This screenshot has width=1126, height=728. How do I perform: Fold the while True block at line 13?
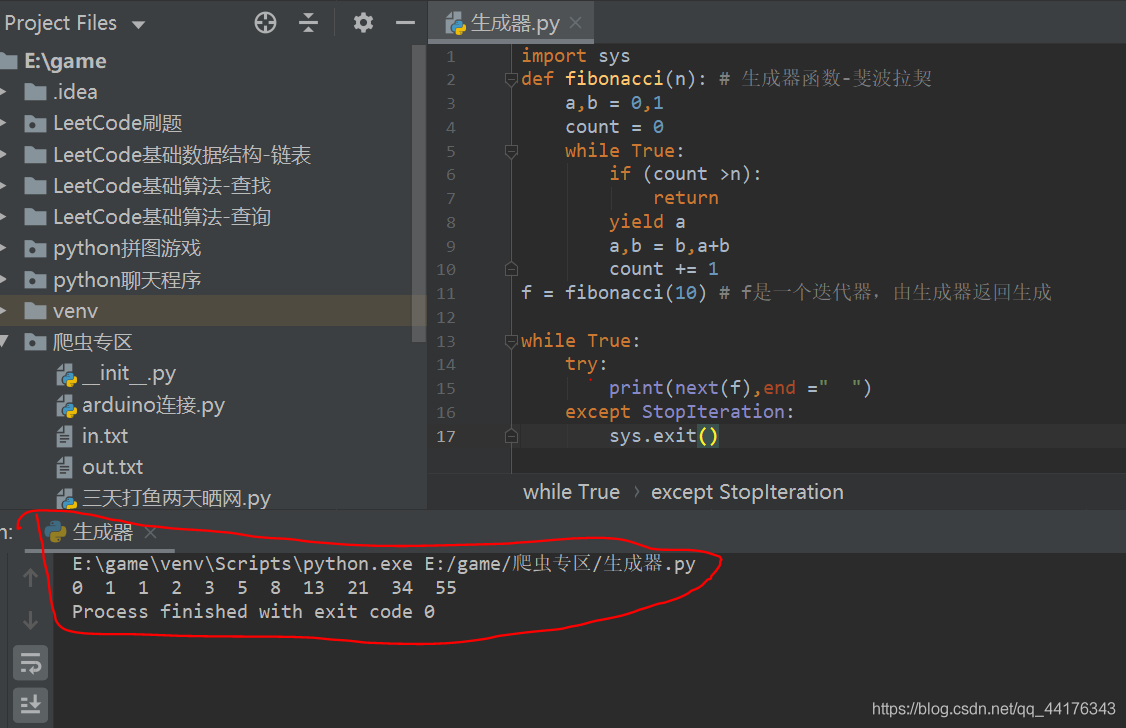(511, 341)
